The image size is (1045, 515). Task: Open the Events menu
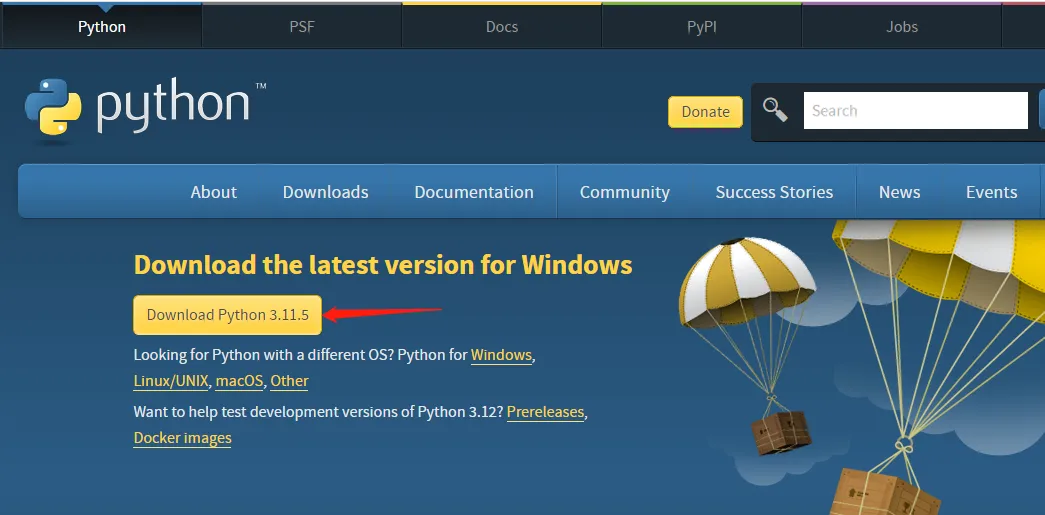[991, 192]
